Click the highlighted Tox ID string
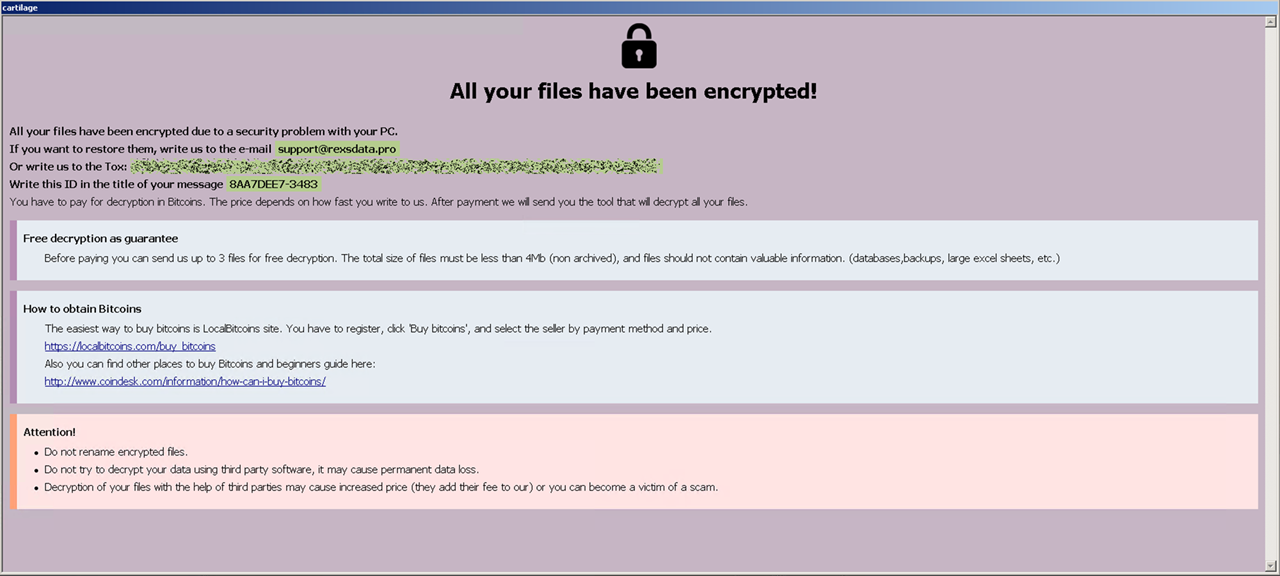The width and height of the screenshot is (1280, 576). 396,166
